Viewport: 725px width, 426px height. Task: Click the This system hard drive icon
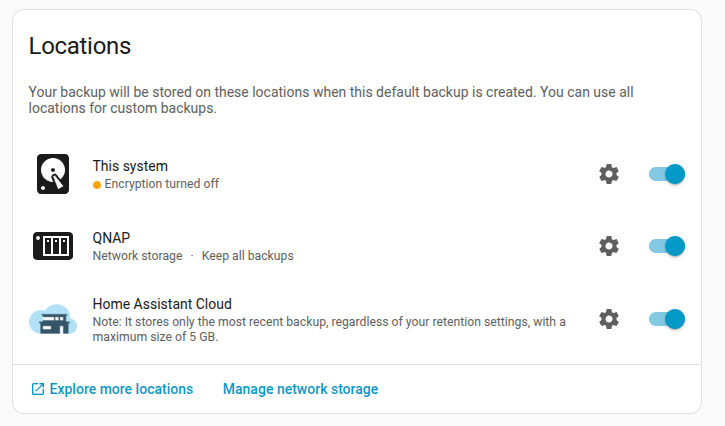(53, 174)
